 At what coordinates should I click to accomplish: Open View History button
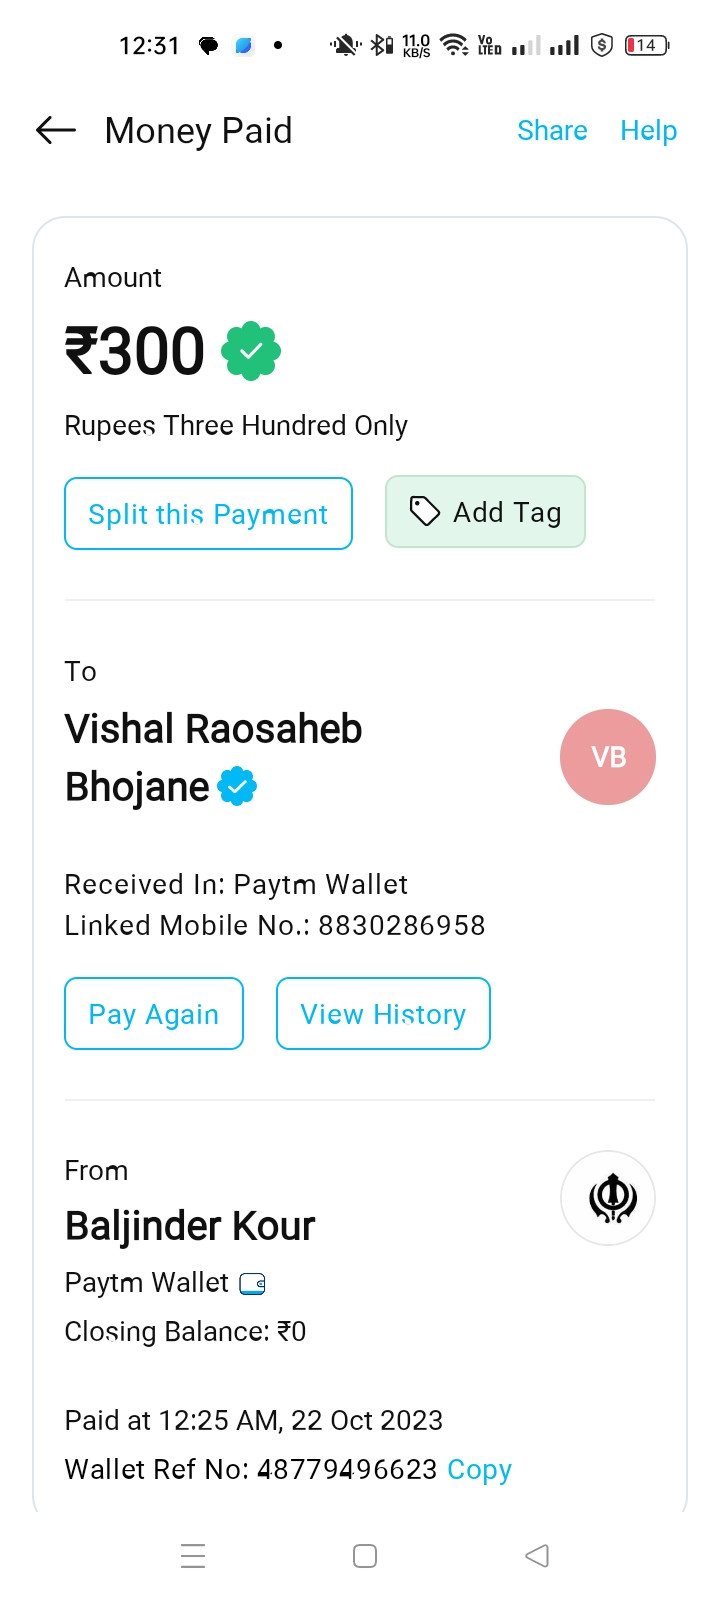(x=383, y=1013)
